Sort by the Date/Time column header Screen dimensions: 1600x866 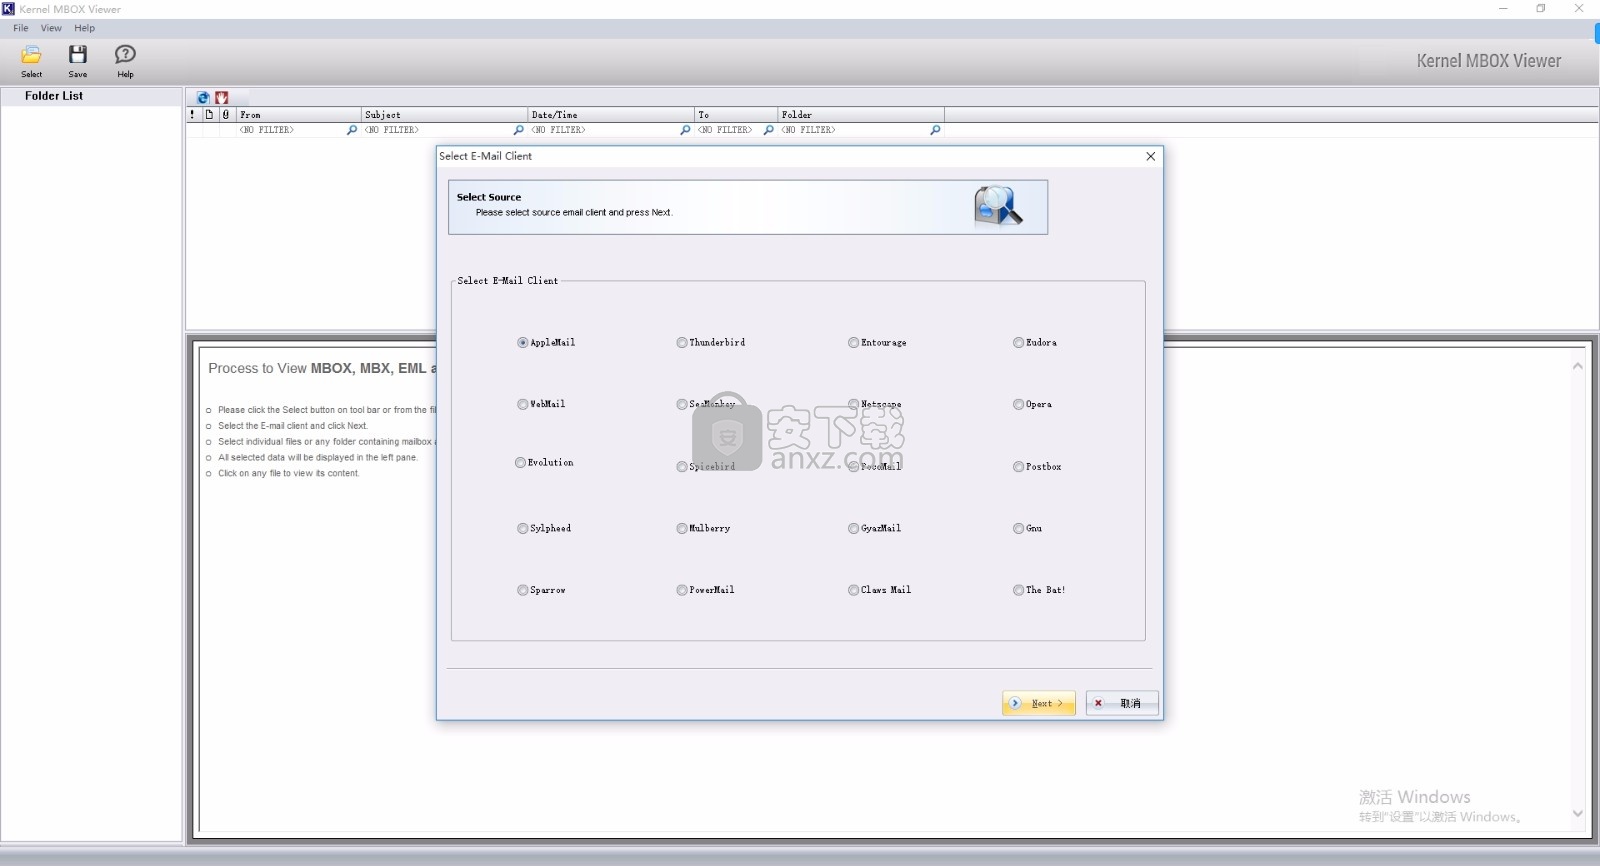611,115
